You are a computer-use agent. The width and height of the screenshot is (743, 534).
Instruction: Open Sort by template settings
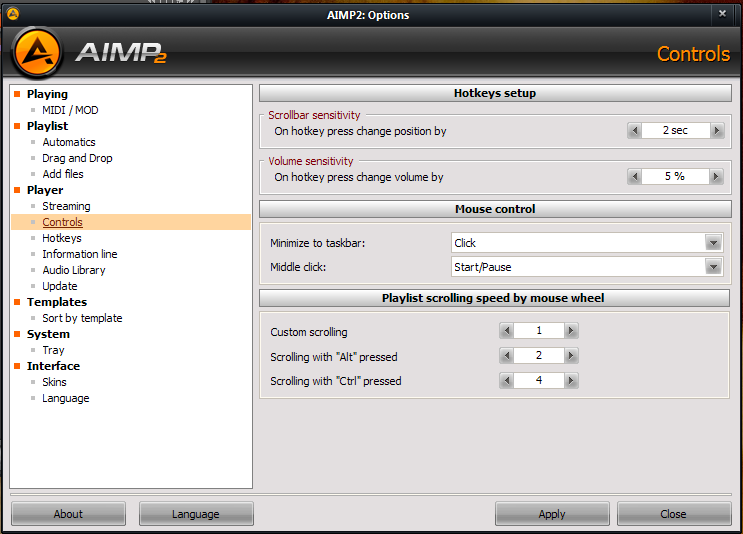82,318
